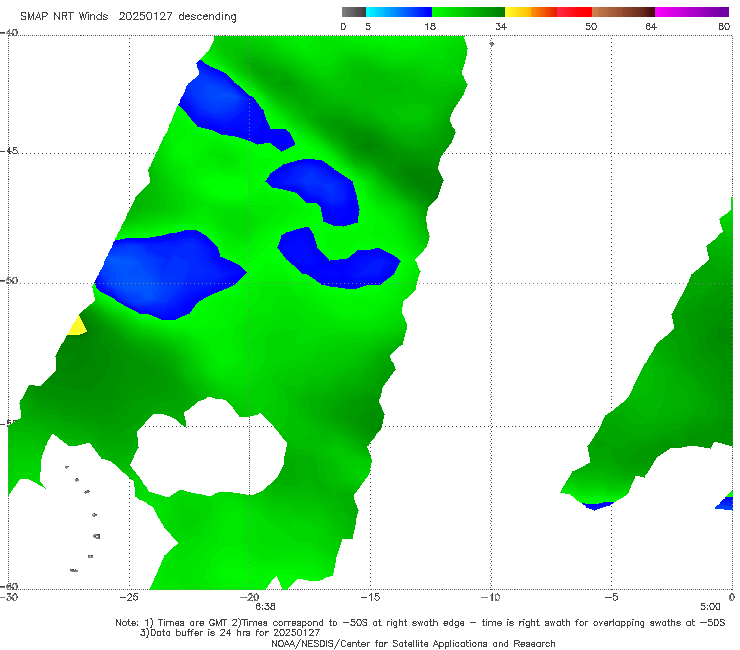
Task: Click the '-30' longitude axis label
Action: coord(9,597)
